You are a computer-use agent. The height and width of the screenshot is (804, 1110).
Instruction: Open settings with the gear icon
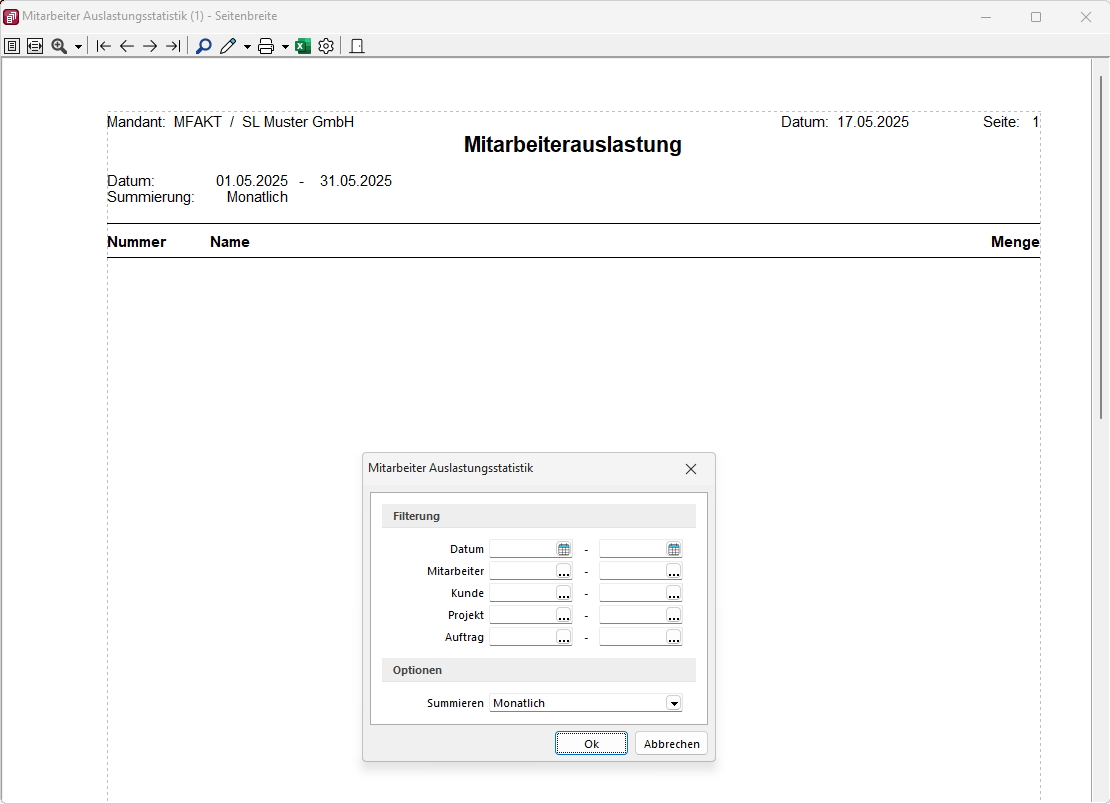point(326,46)
